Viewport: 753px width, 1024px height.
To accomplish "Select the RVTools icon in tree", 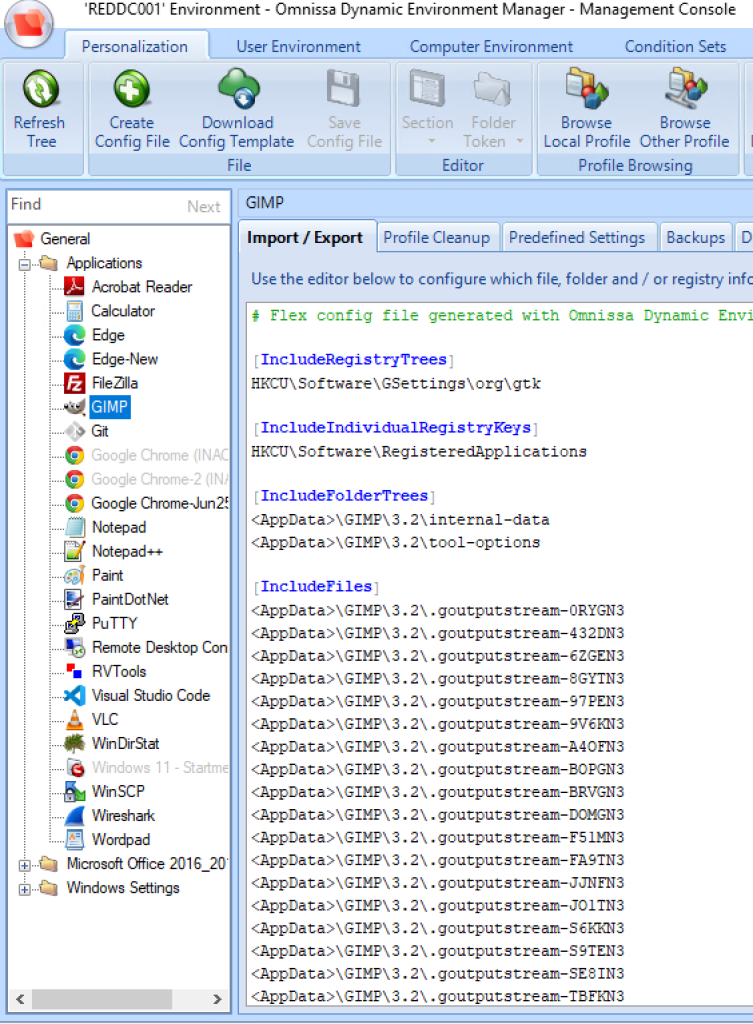I will pos(74,671).
